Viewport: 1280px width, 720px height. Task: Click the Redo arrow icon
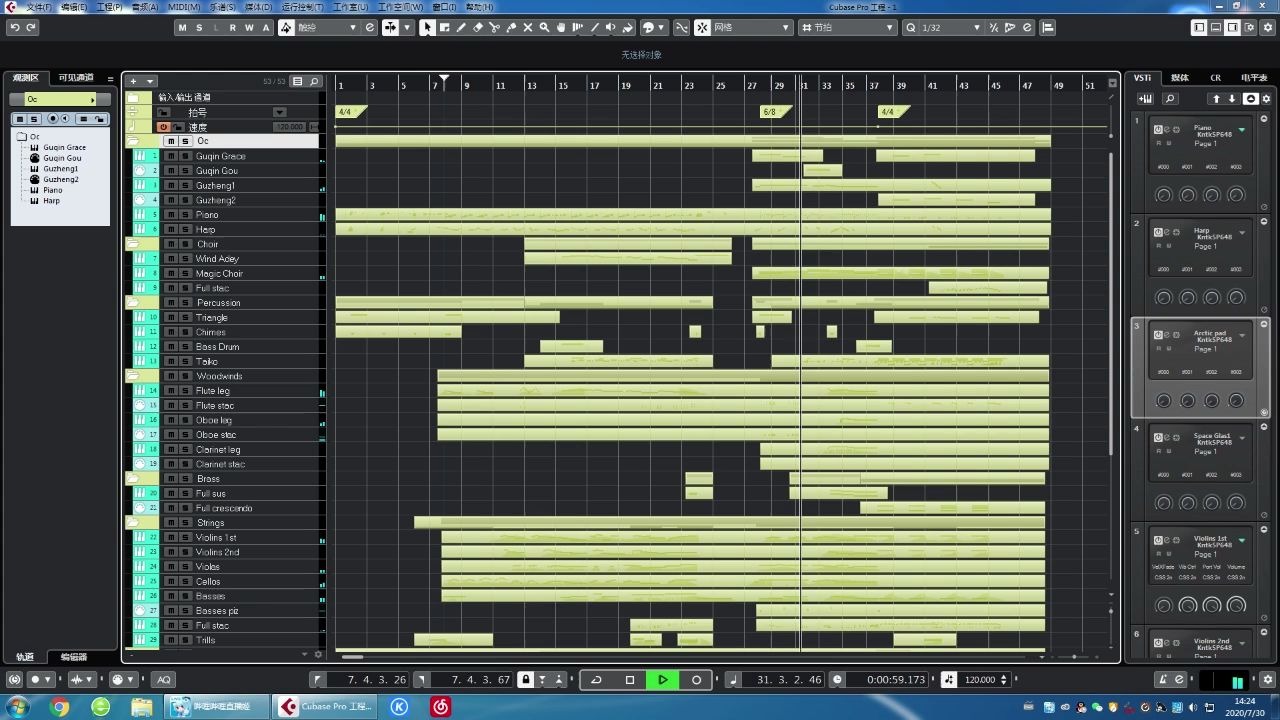click(x=31, y=27)
